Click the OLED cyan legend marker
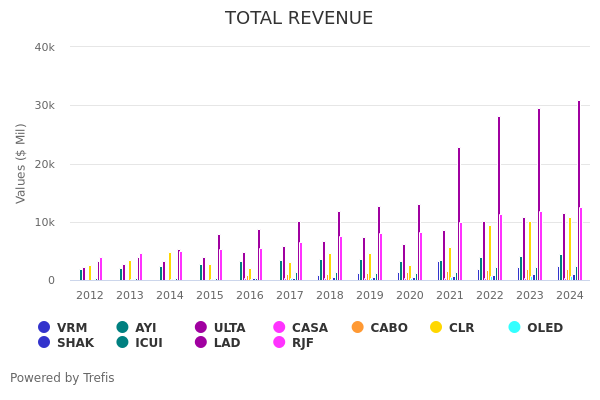This screenshot has width=600, height=400. (514, 328)
